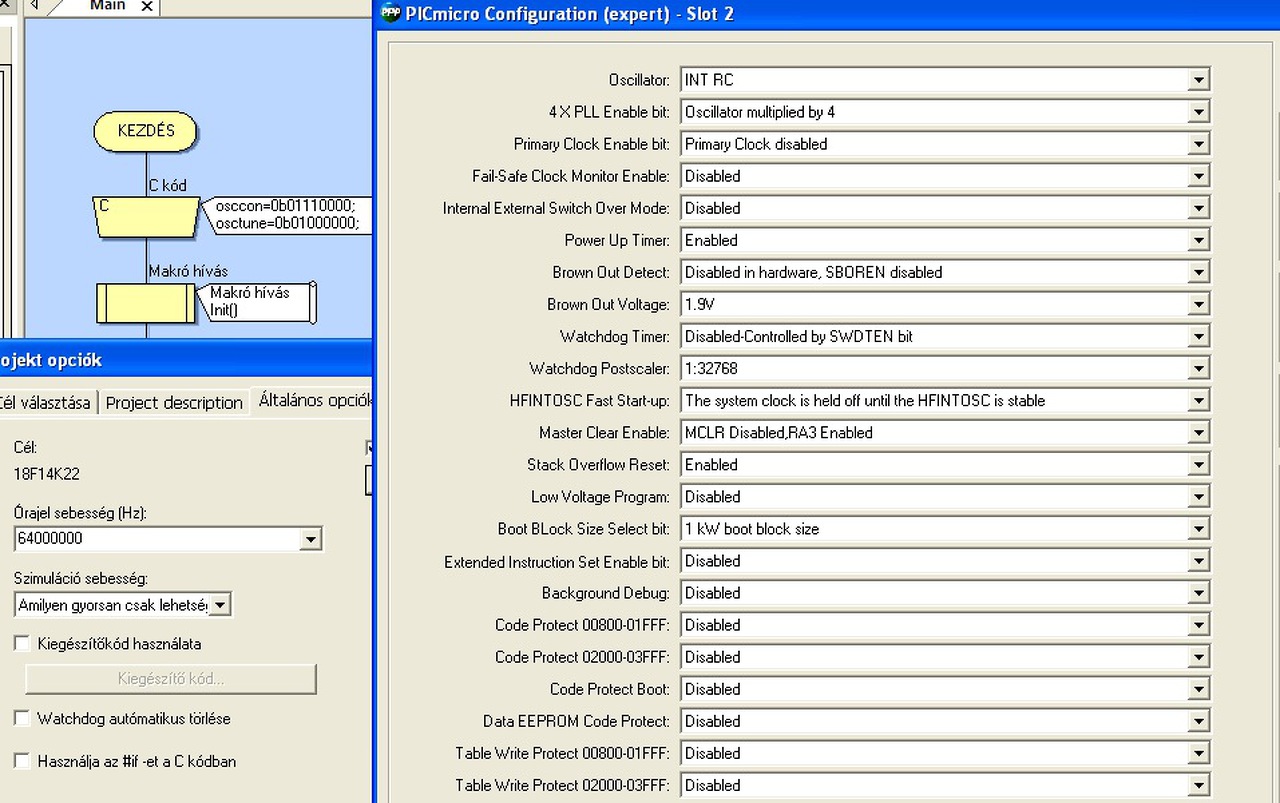
Task: Expand the Stack Overflow Reset dropdown
Action: tap(1199, 464)
